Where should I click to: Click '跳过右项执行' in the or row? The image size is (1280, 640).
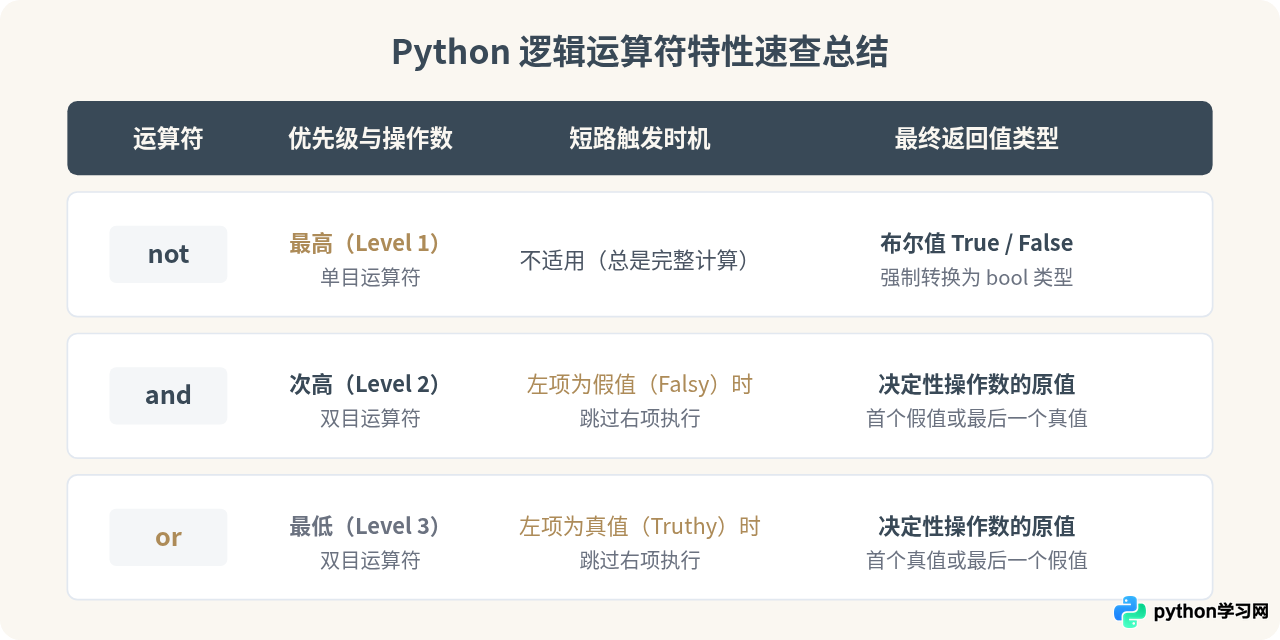[x=640, y=560]
